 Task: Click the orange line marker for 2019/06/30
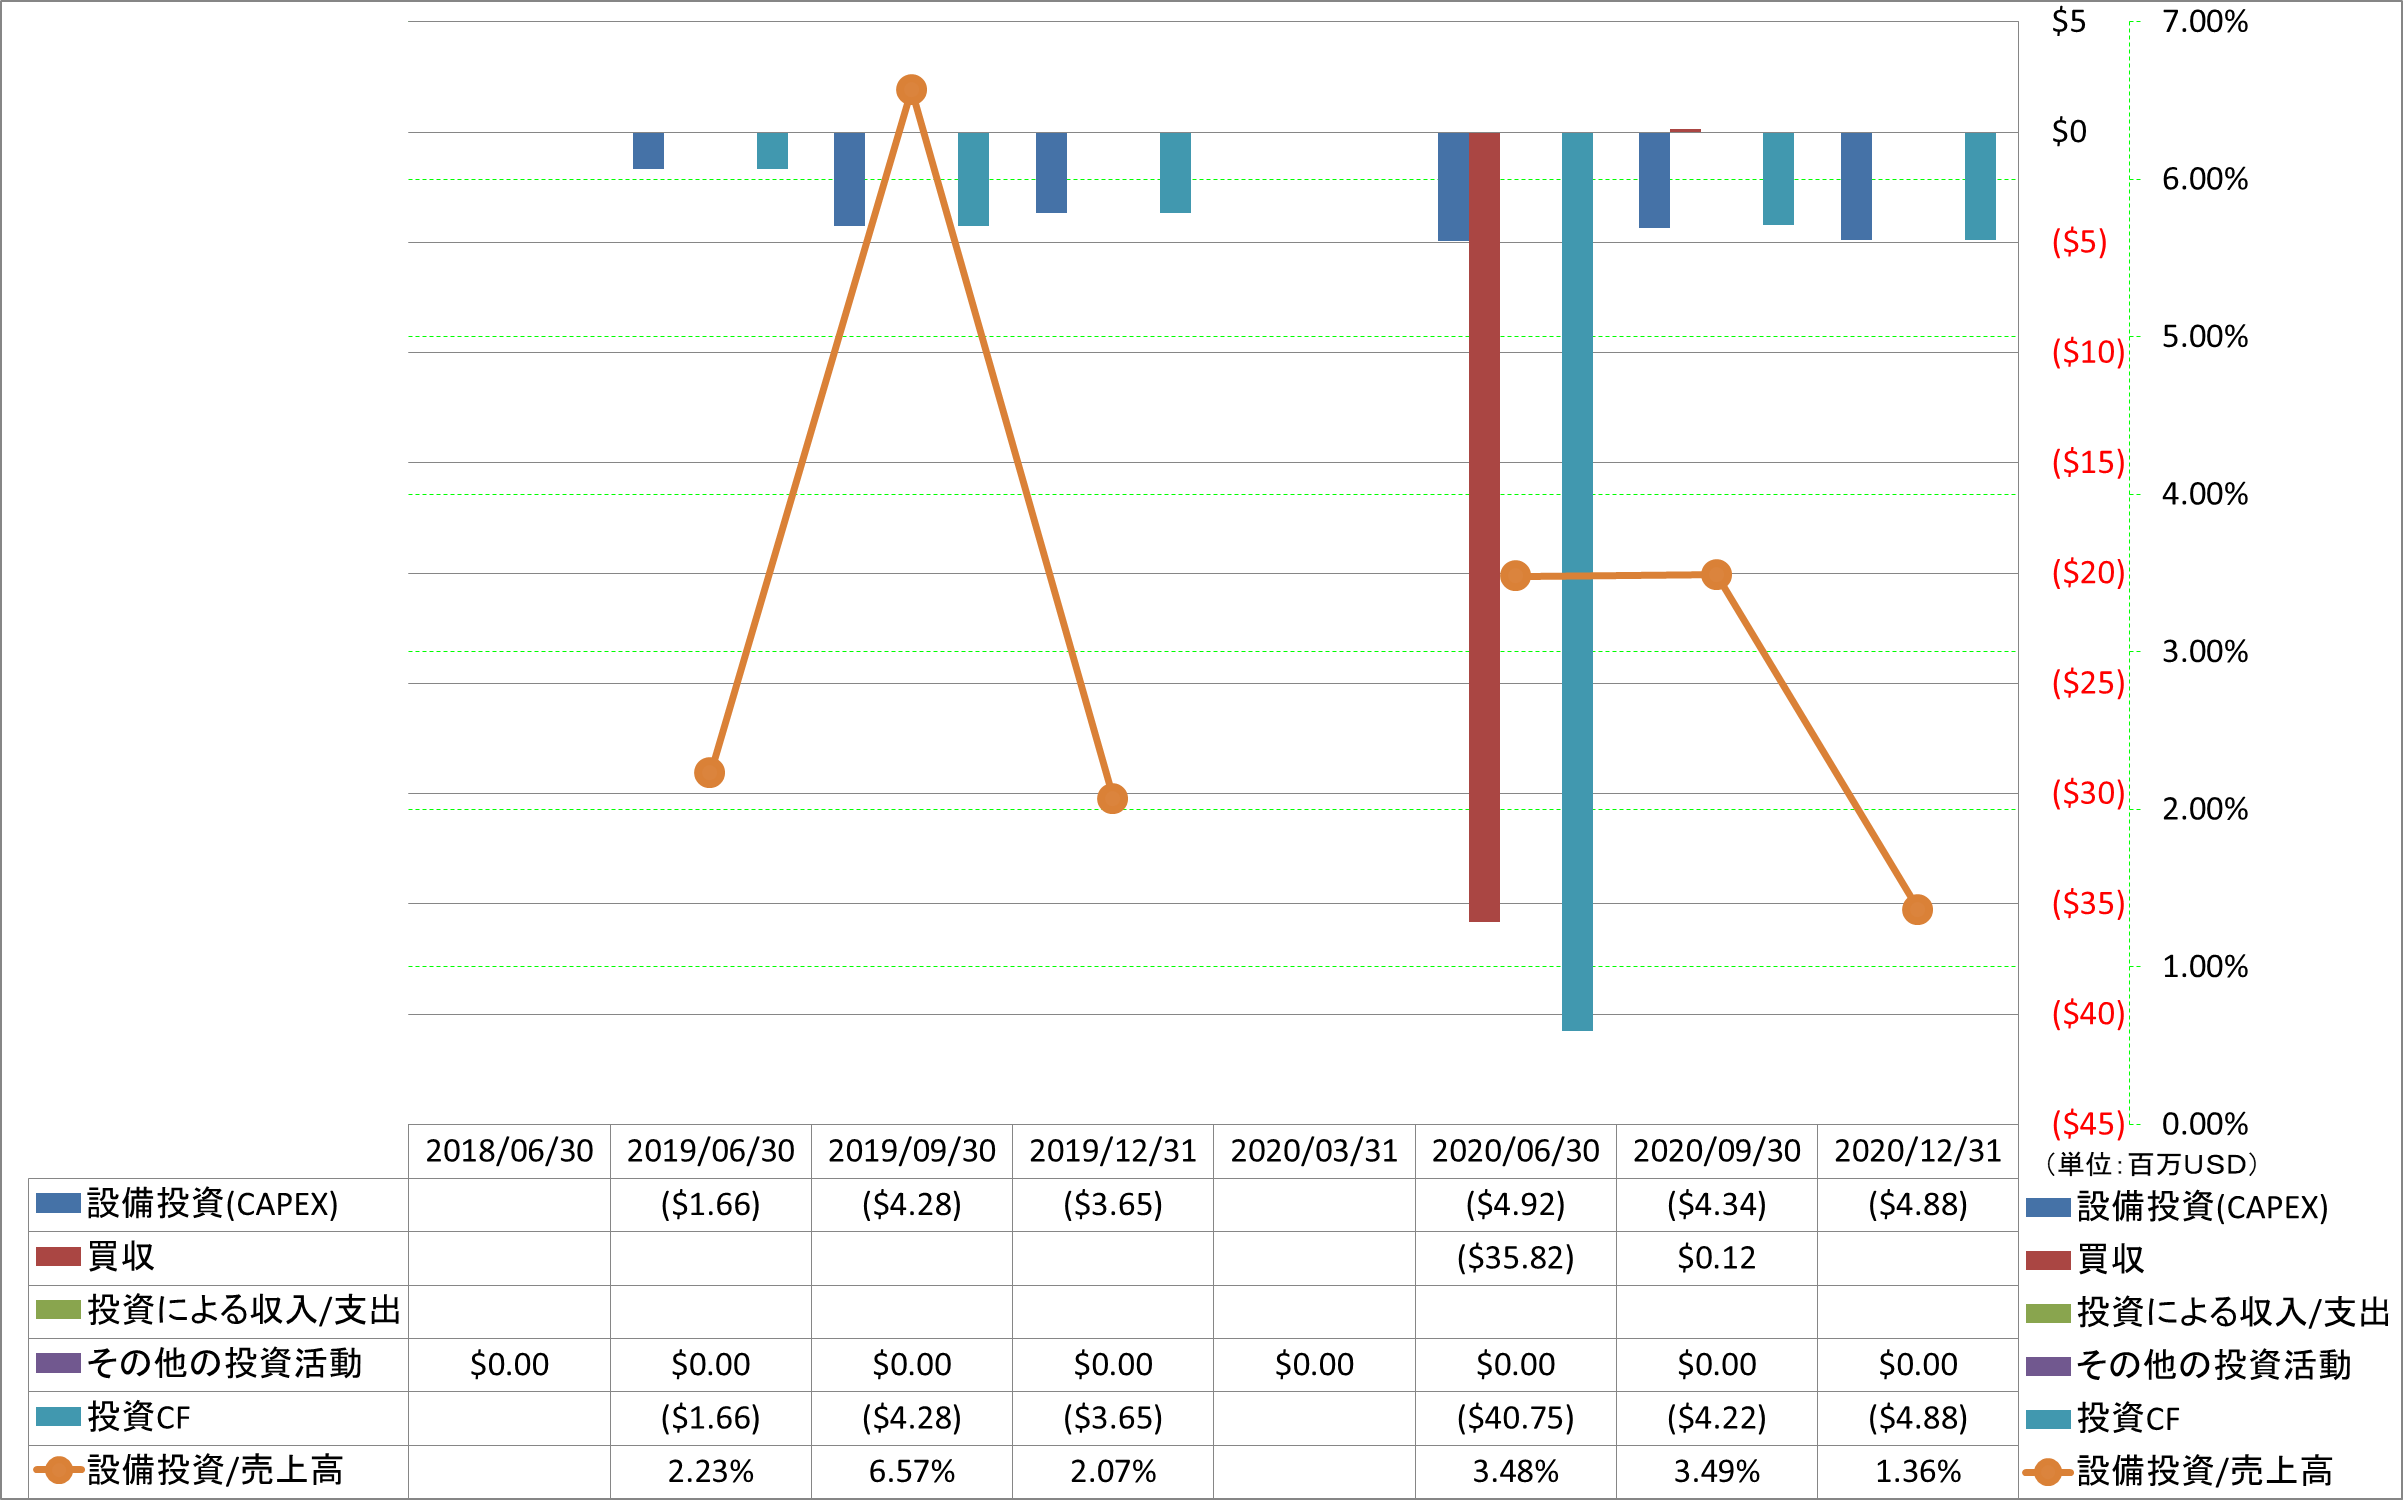click(709, 773)
